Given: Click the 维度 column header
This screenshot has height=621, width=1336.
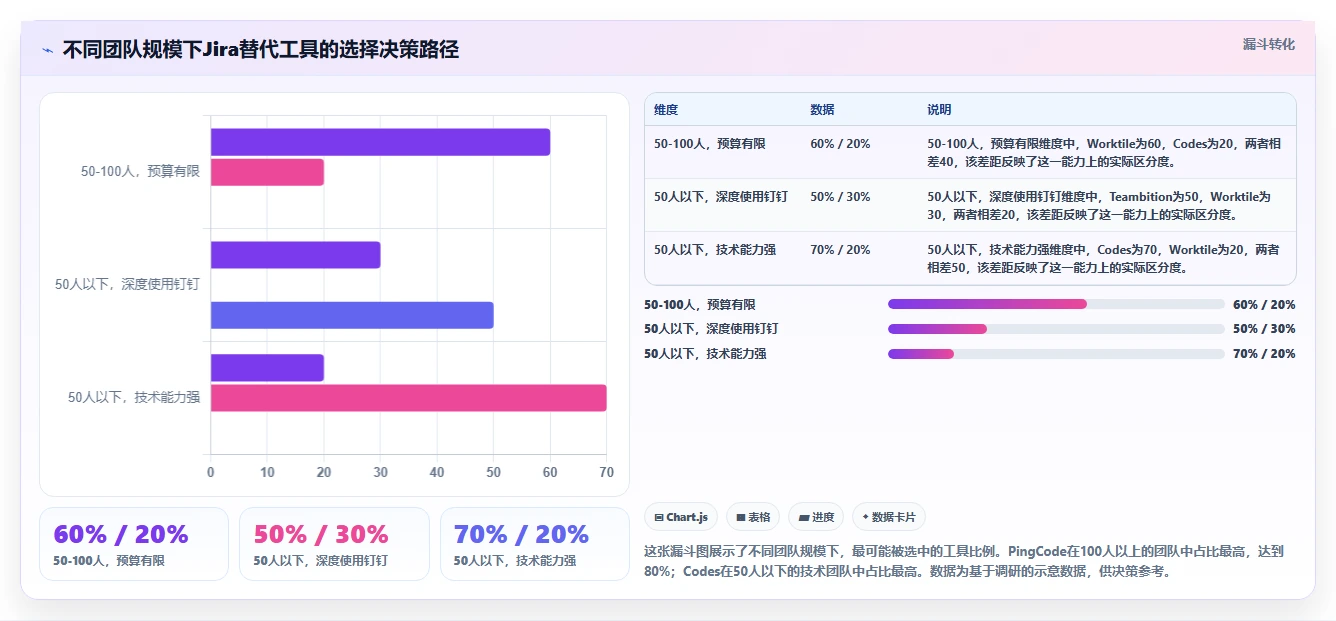Looking at the screenshot, I should click(x=666, y=110).
